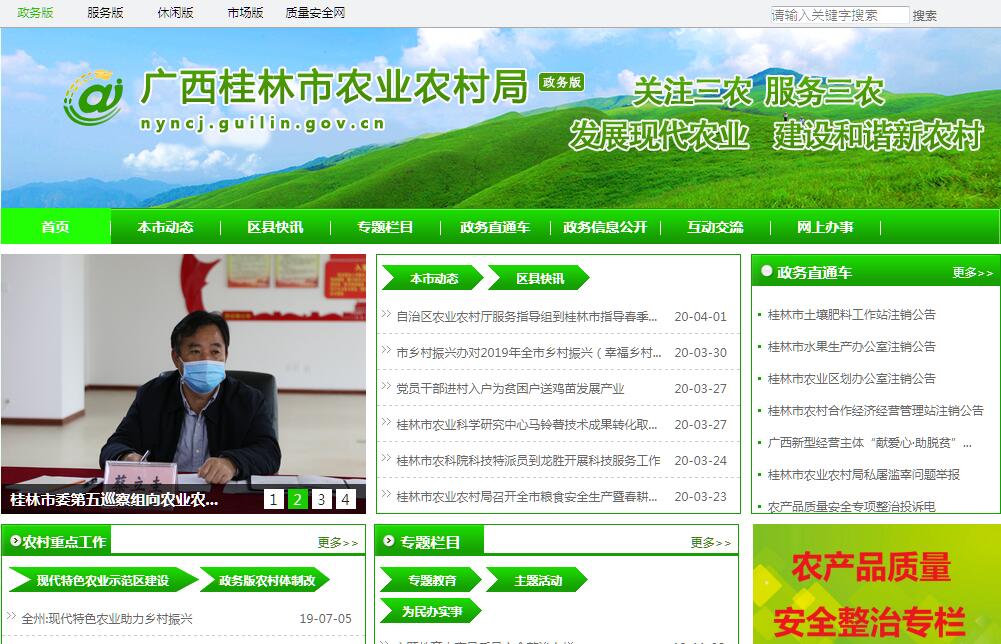Open the 服务版 version link
This screenshot has height=644, width=1001.
click(x=105, y=12)
